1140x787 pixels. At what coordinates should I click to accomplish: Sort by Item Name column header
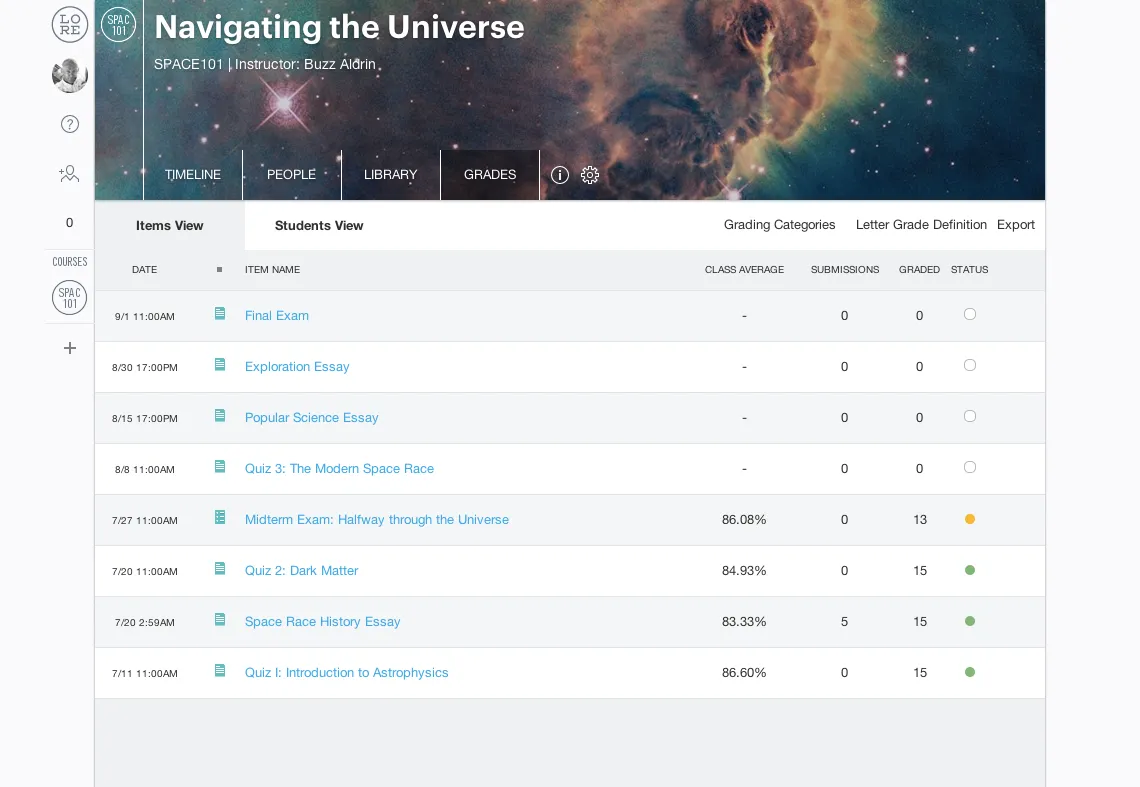[273, 270]
